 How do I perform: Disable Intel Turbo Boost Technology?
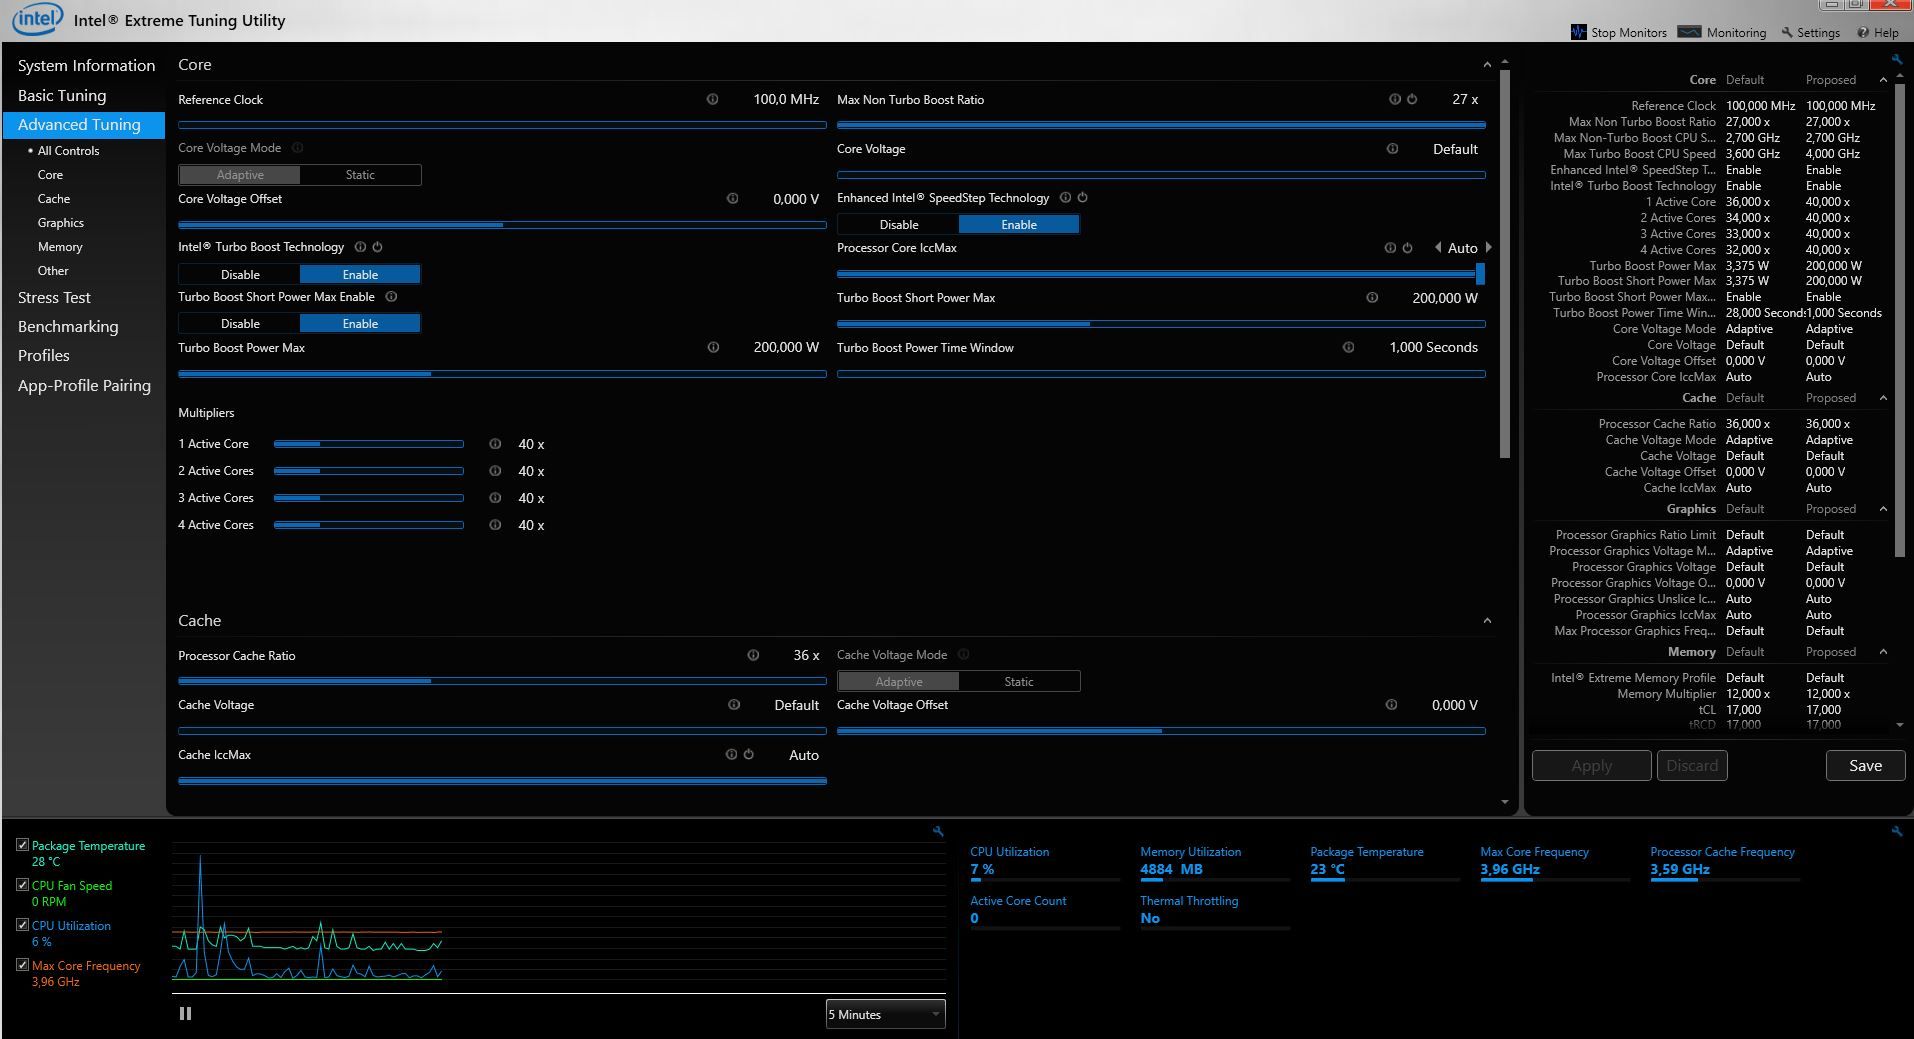(x=240, y=274)
